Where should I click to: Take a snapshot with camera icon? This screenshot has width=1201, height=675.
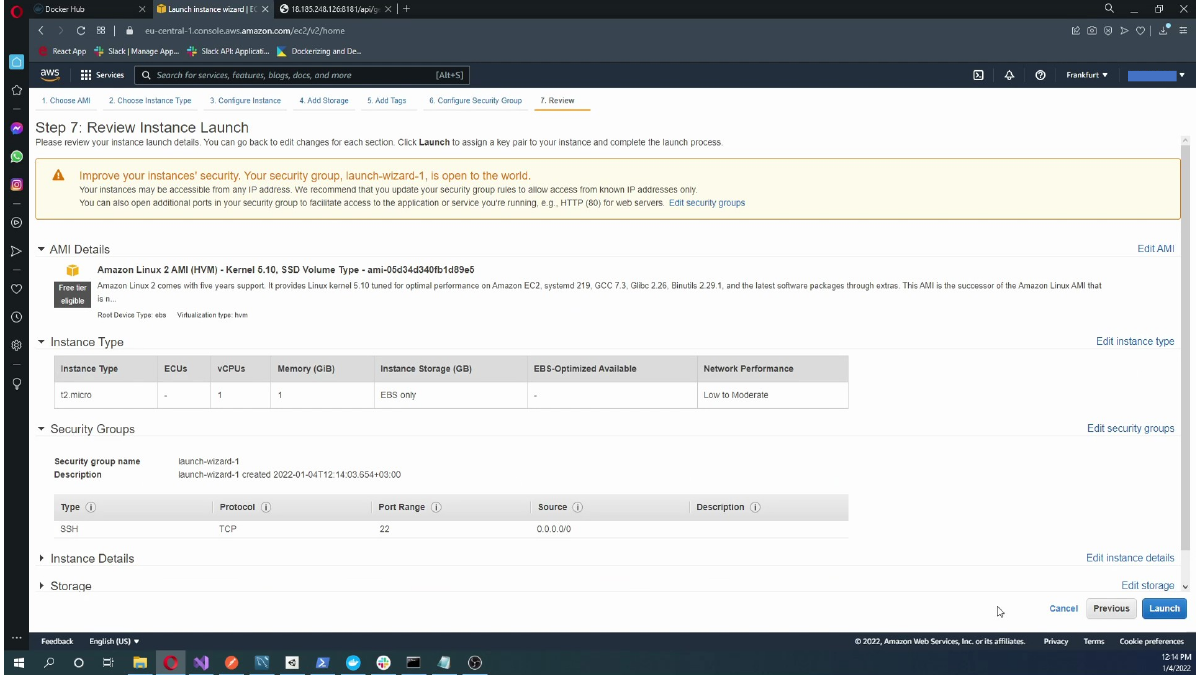click(x=1092, y=31)
